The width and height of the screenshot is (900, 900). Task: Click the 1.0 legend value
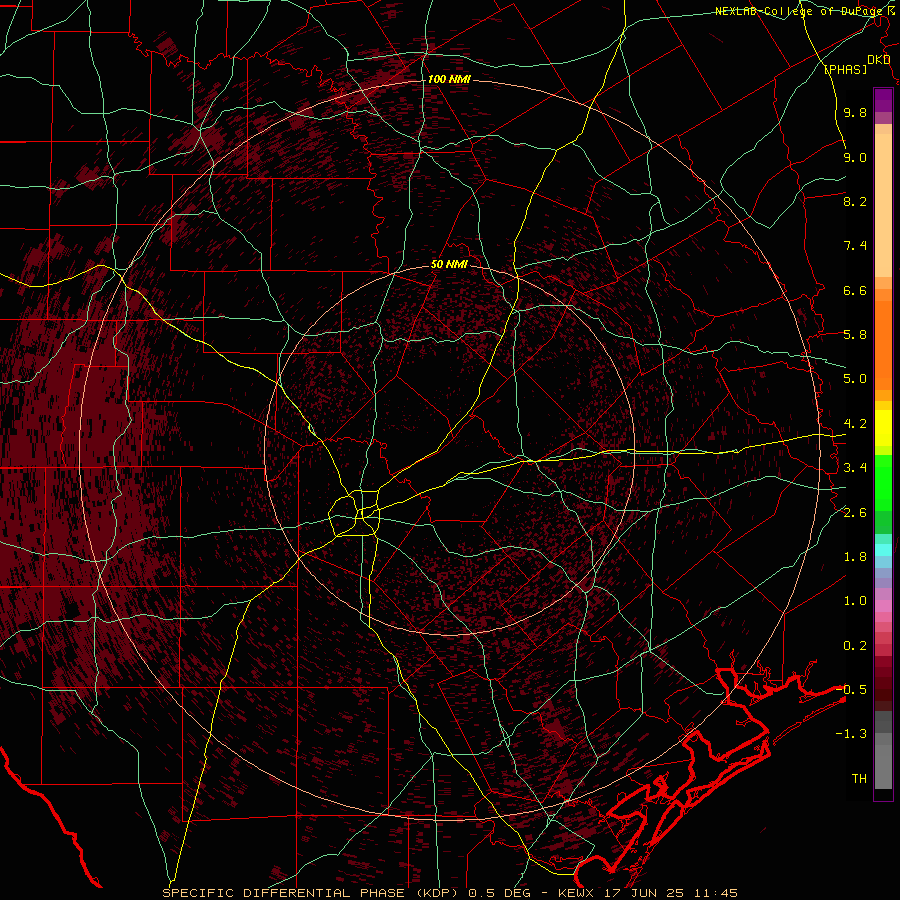point(855,602)
